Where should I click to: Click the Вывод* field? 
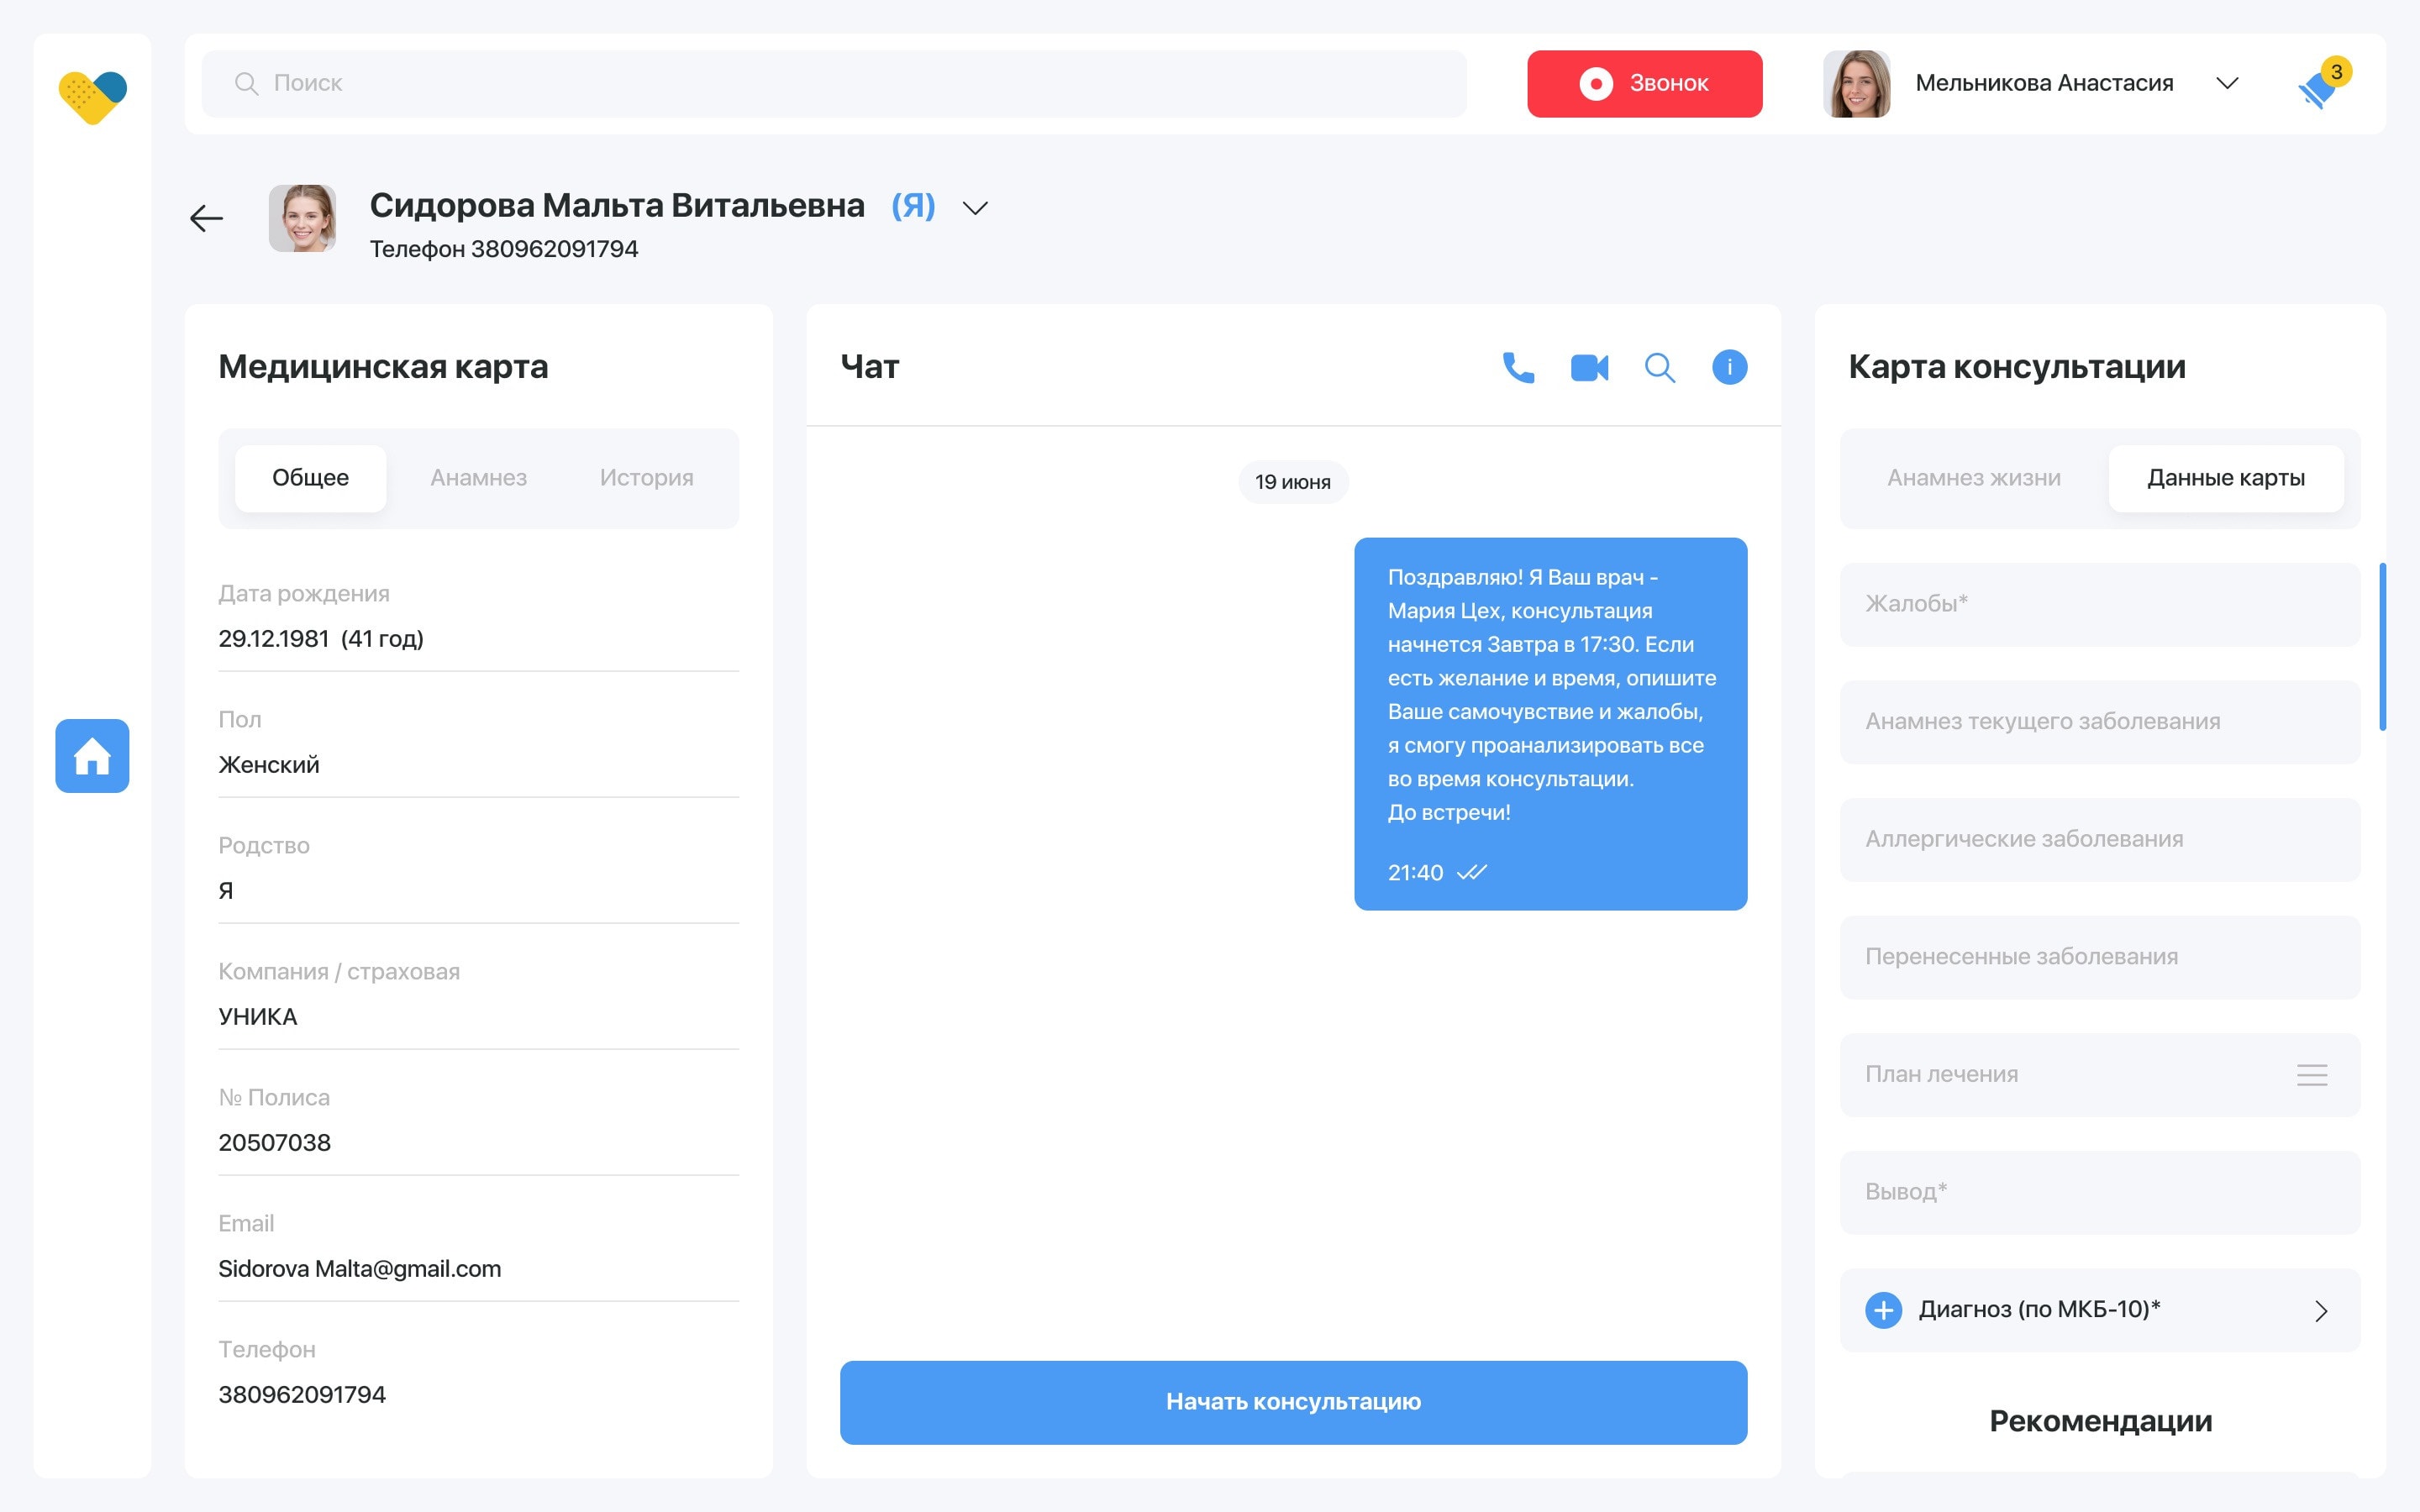(x=2100, y=1192)
